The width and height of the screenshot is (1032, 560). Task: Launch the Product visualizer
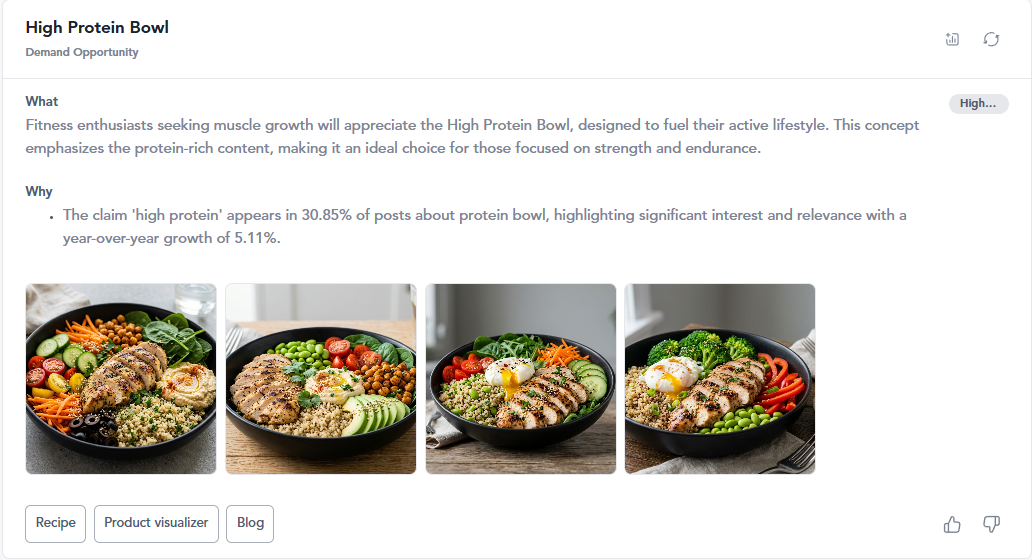[x=156, y=523]
